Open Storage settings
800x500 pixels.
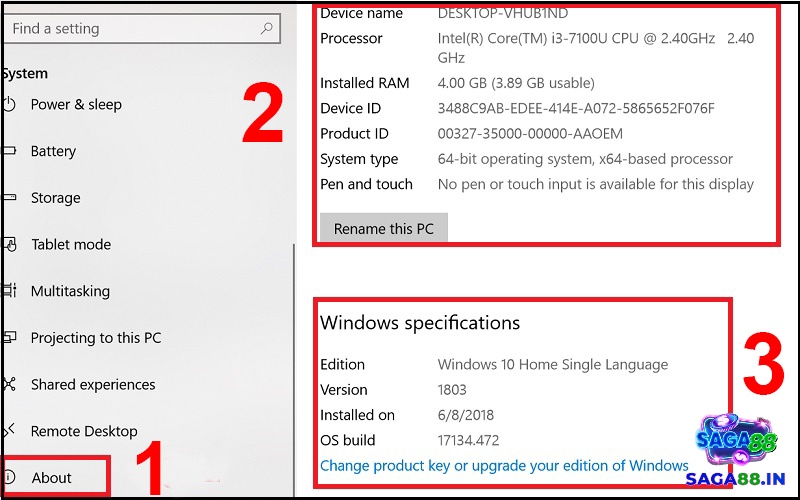pyautogui.click(x=56, y=198)
